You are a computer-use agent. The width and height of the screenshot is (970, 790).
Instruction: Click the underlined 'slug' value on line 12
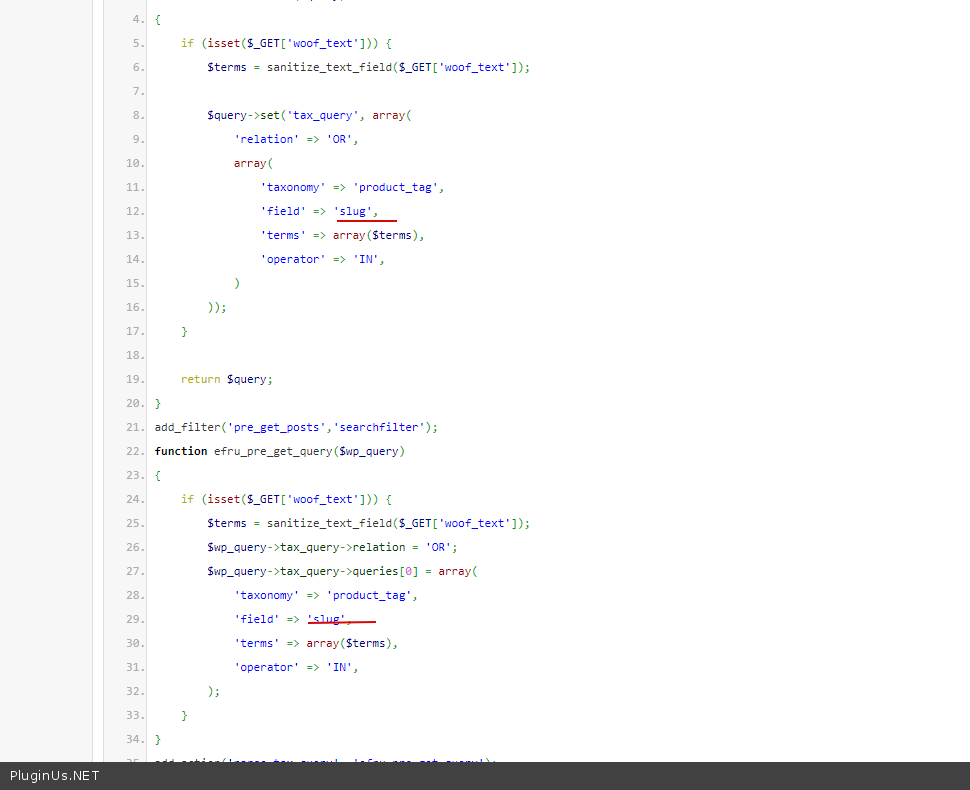point(354,211)
